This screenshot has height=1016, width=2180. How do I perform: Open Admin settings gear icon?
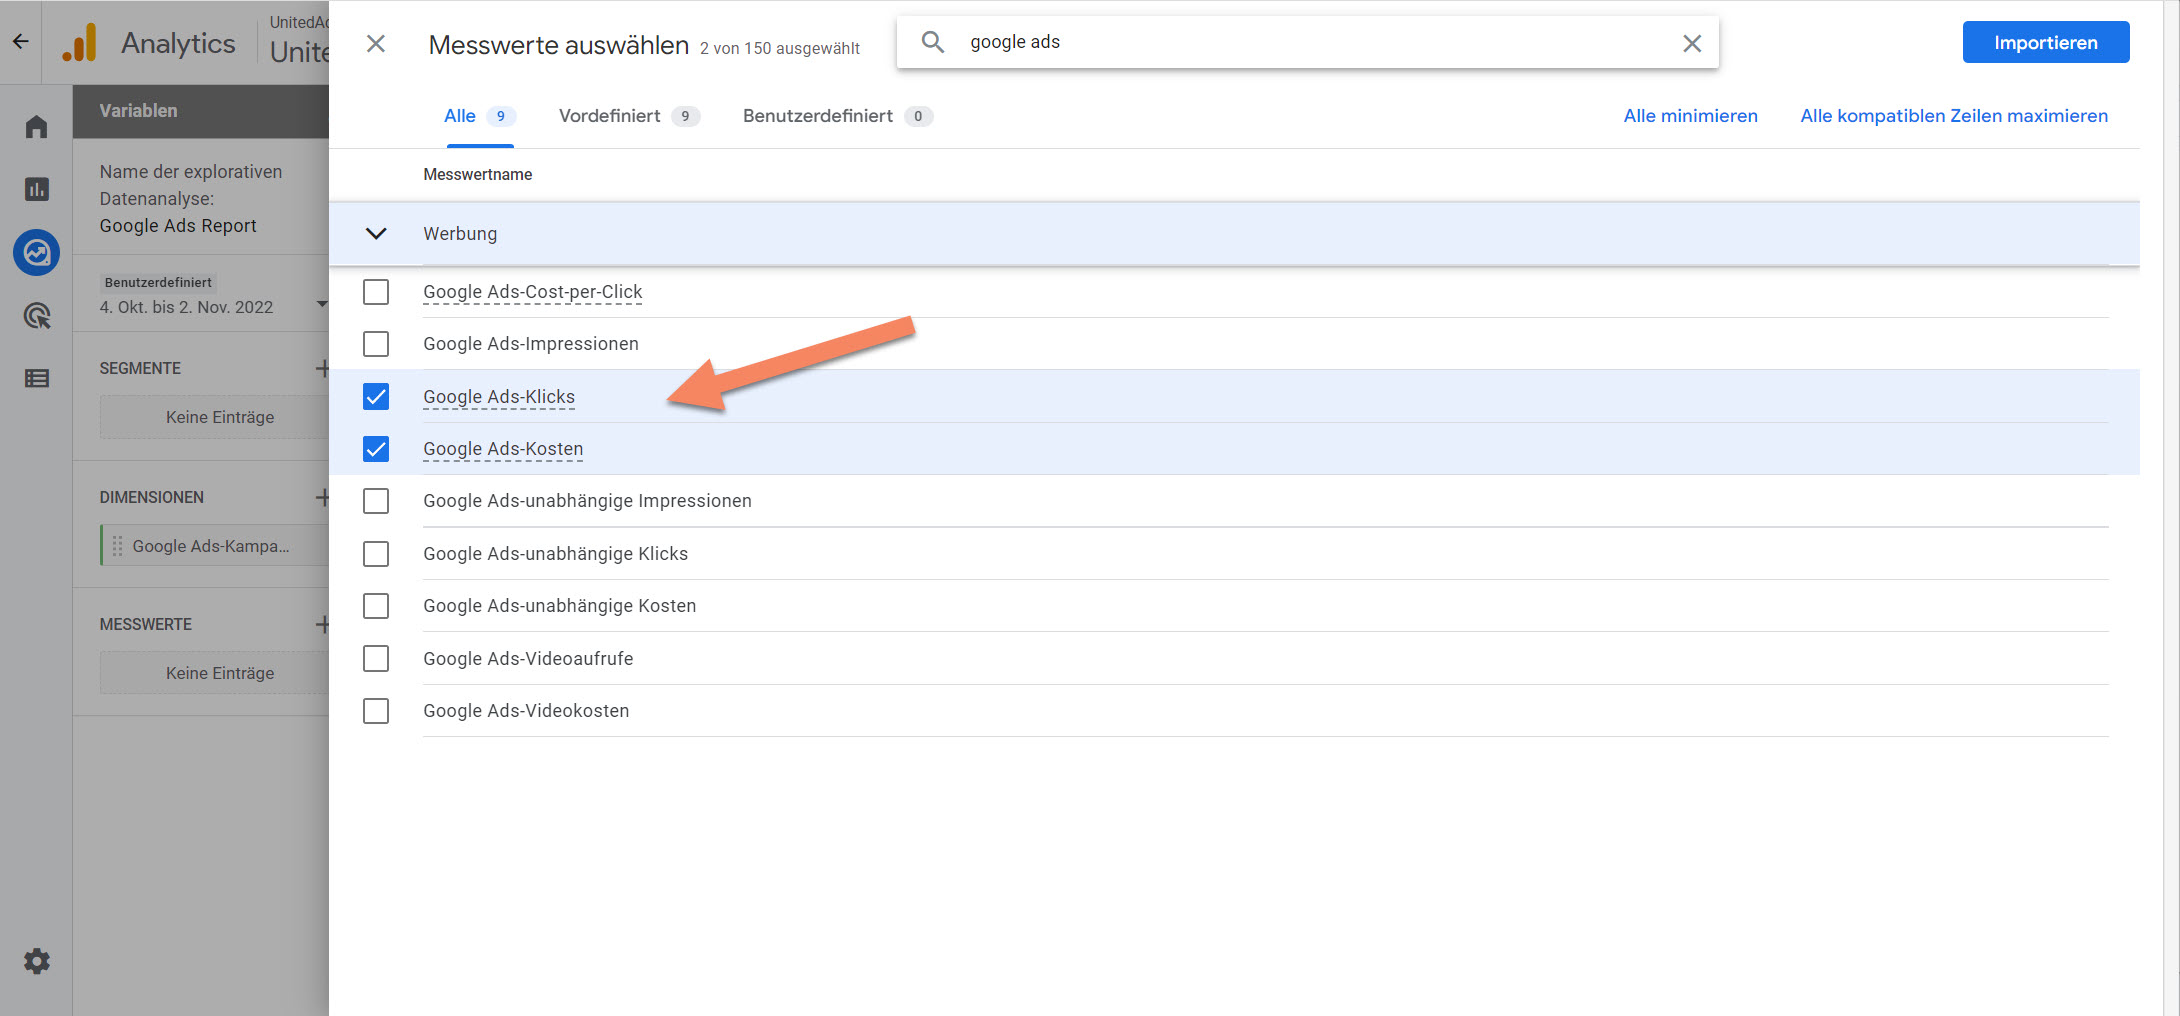[37, 961]
